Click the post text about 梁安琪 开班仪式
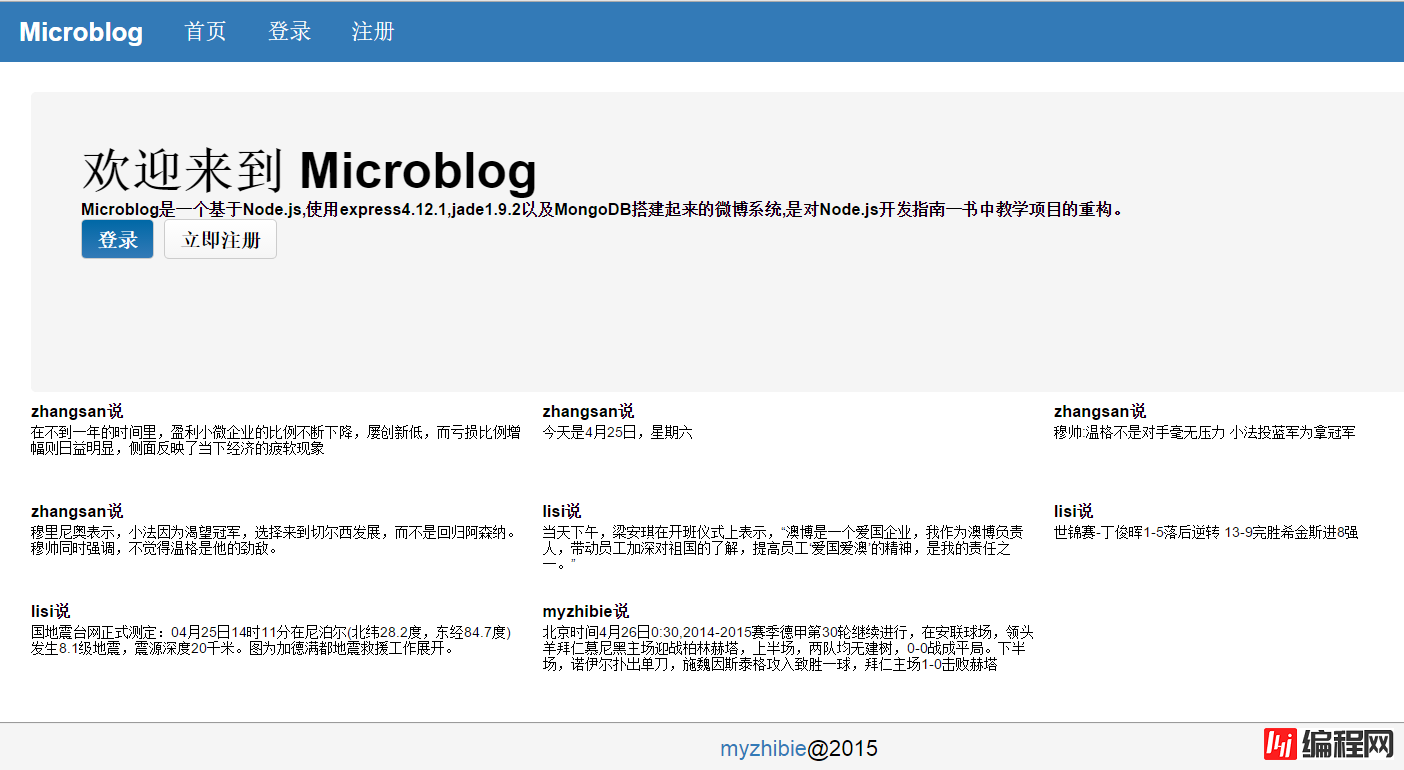Screen dimensions: 1404x770 pyautogui.click(x=783, y=548)
